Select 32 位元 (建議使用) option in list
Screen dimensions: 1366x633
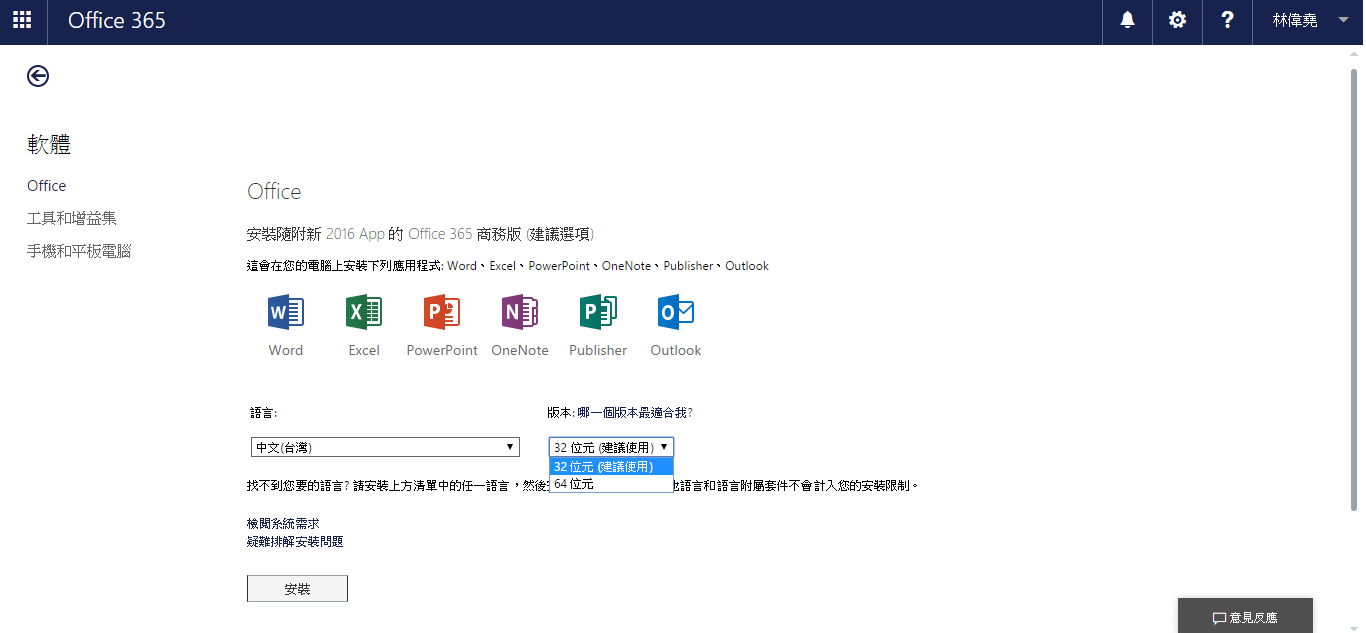tap(611, 466)
